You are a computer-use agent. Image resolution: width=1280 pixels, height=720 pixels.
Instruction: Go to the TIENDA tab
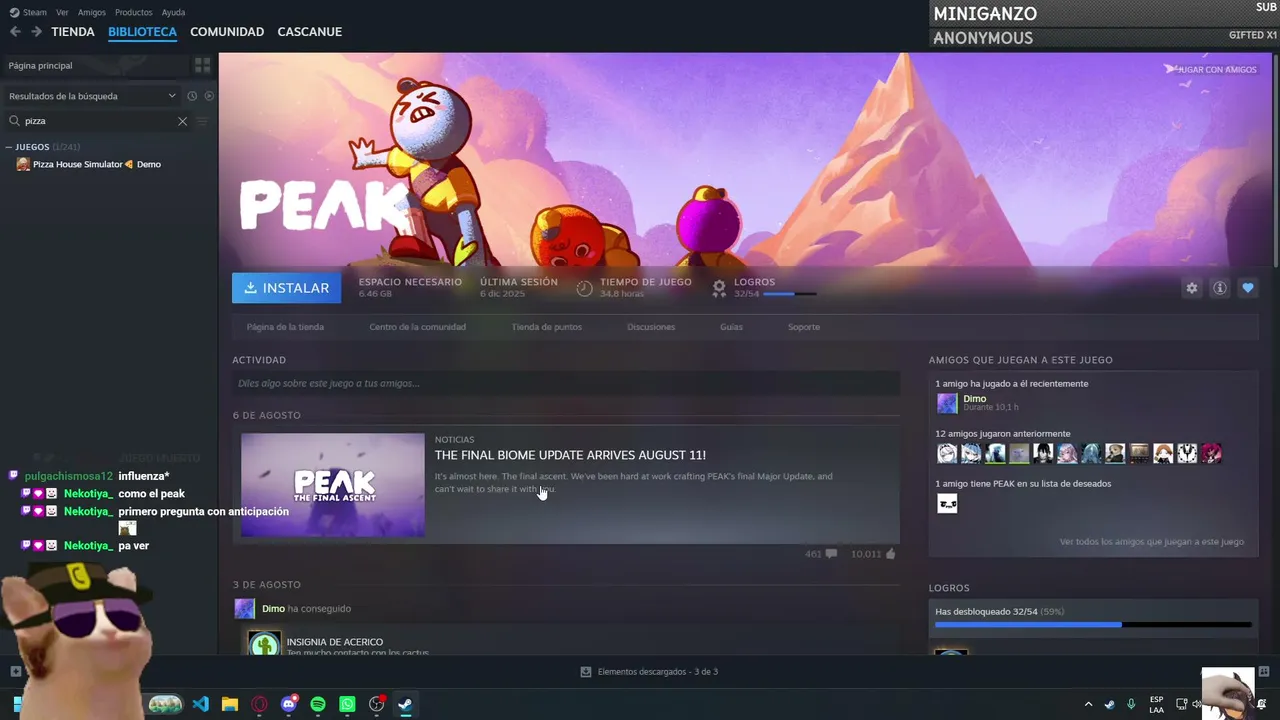[73, 32]
